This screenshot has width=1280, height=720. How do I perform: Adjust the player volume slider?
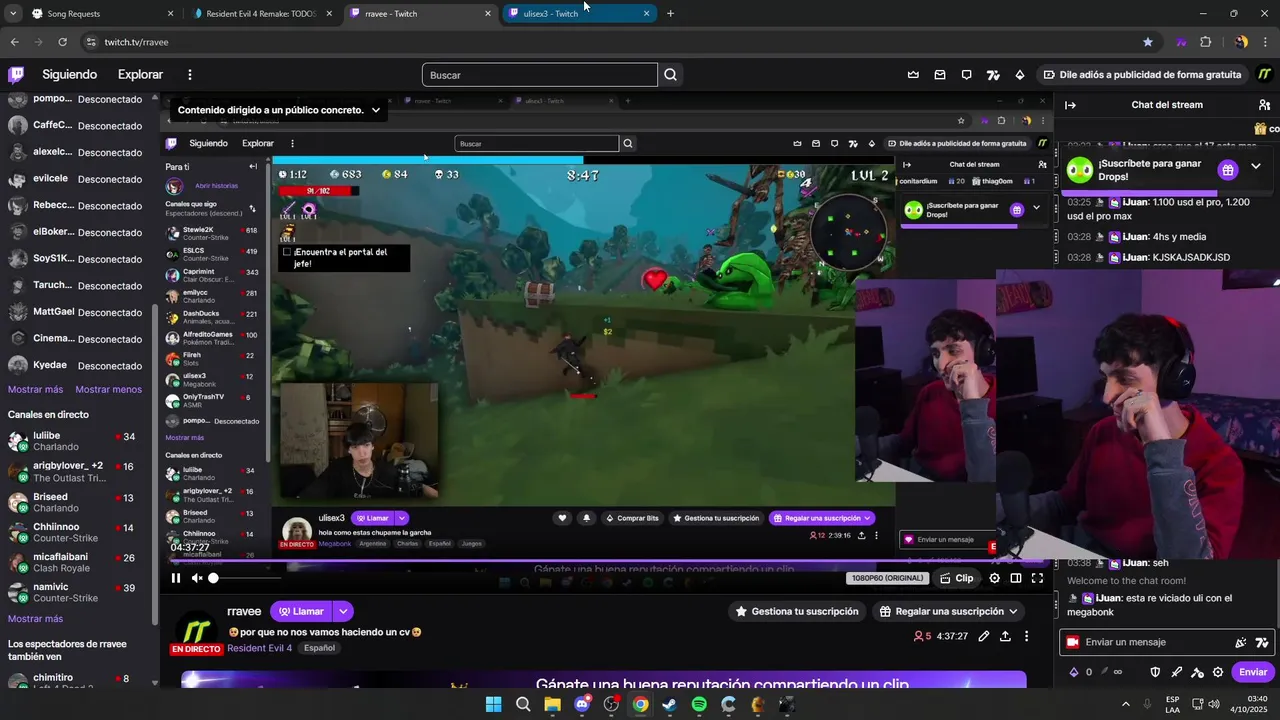[x=245, y=578]
